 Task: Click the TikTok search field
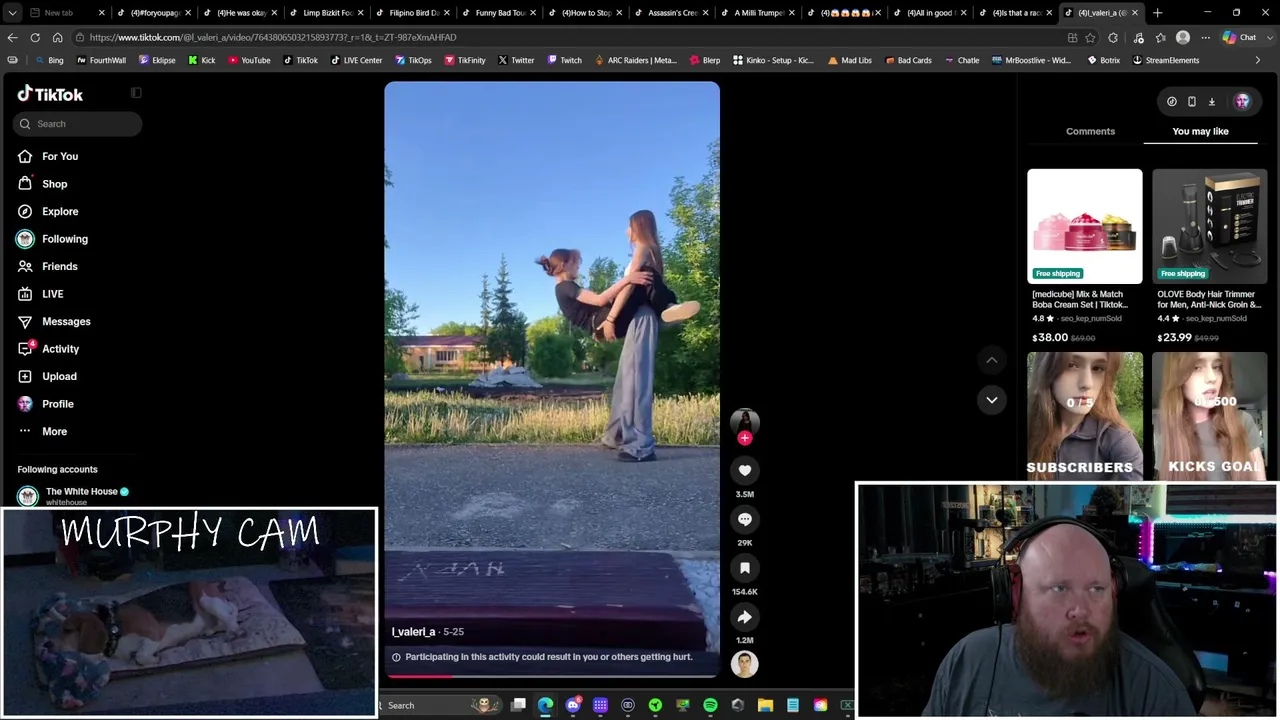click(x=78, y=124)
